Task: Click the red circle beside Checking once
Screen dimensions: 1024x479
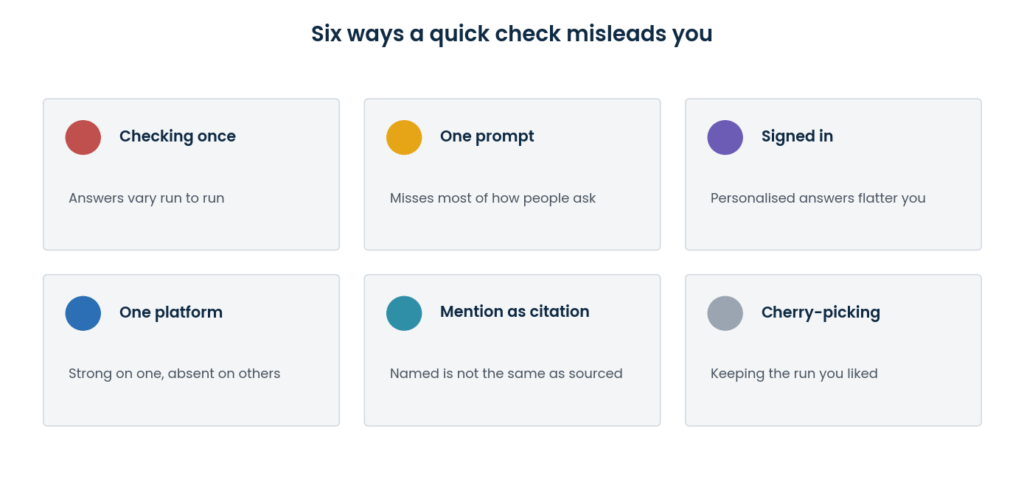Action: (83, 137)
